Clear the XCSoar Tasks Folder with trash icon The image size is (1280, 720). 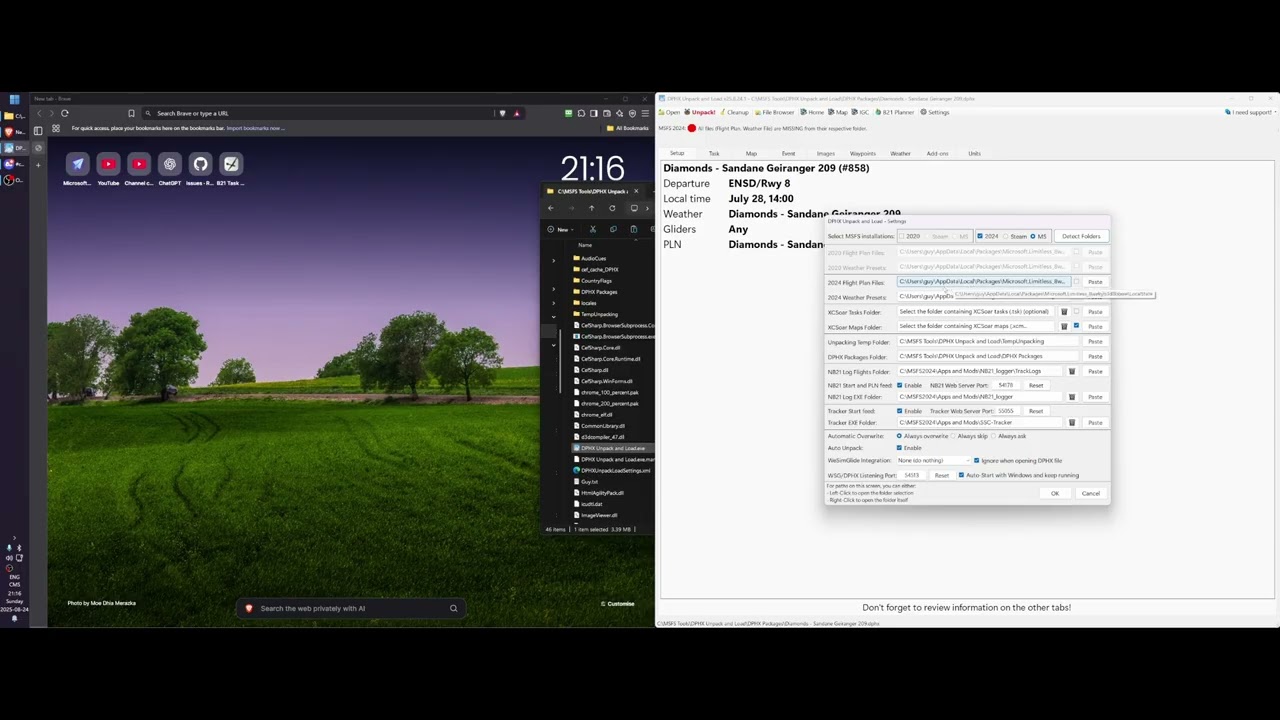pos(1064,311)
